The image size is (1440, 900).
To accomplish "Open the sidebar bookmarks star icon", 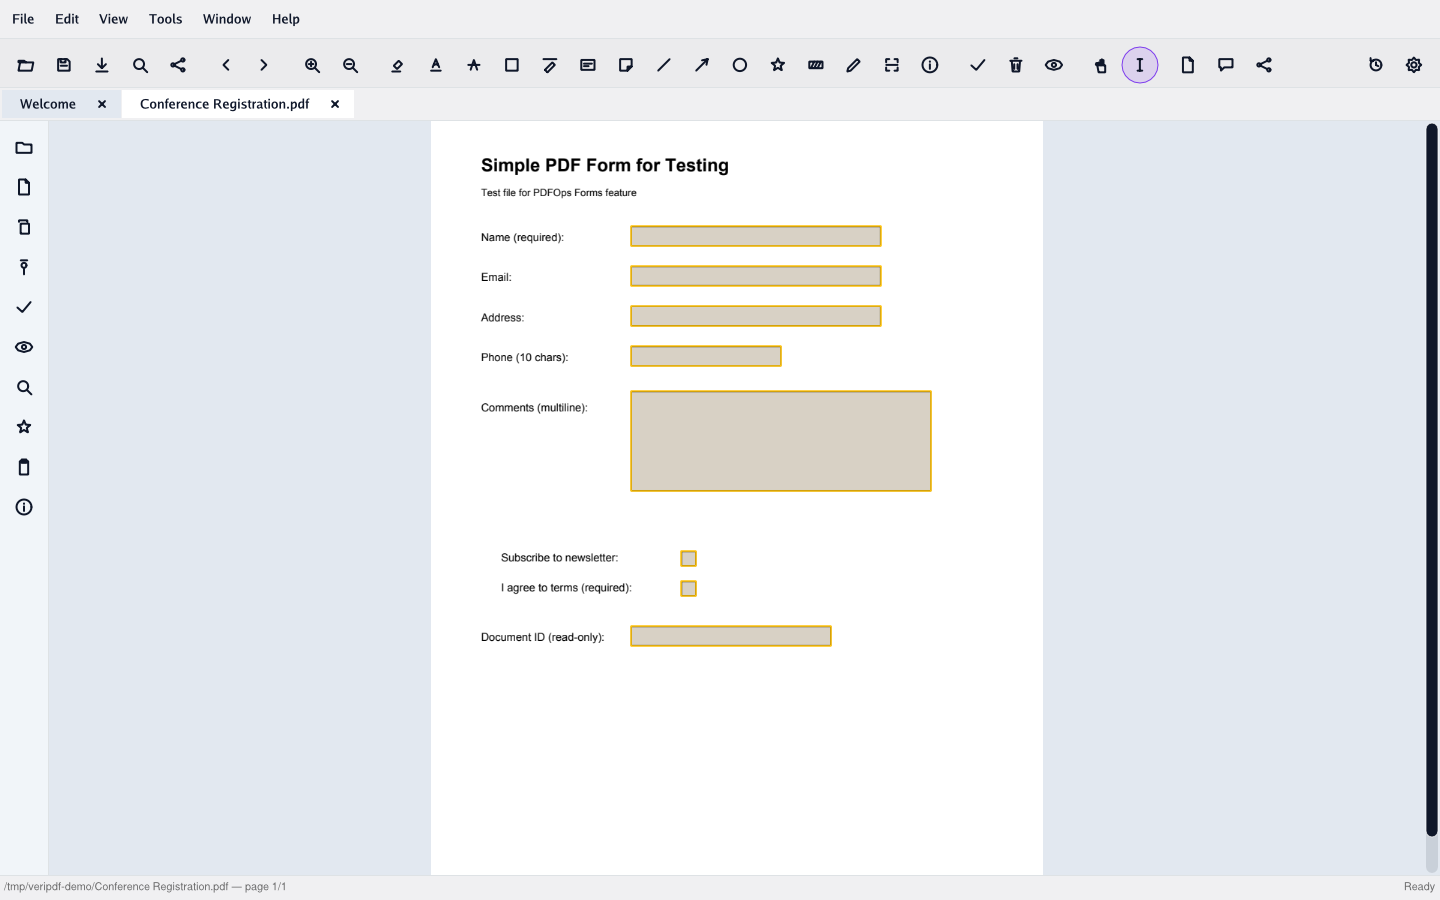I will (24, 427).
